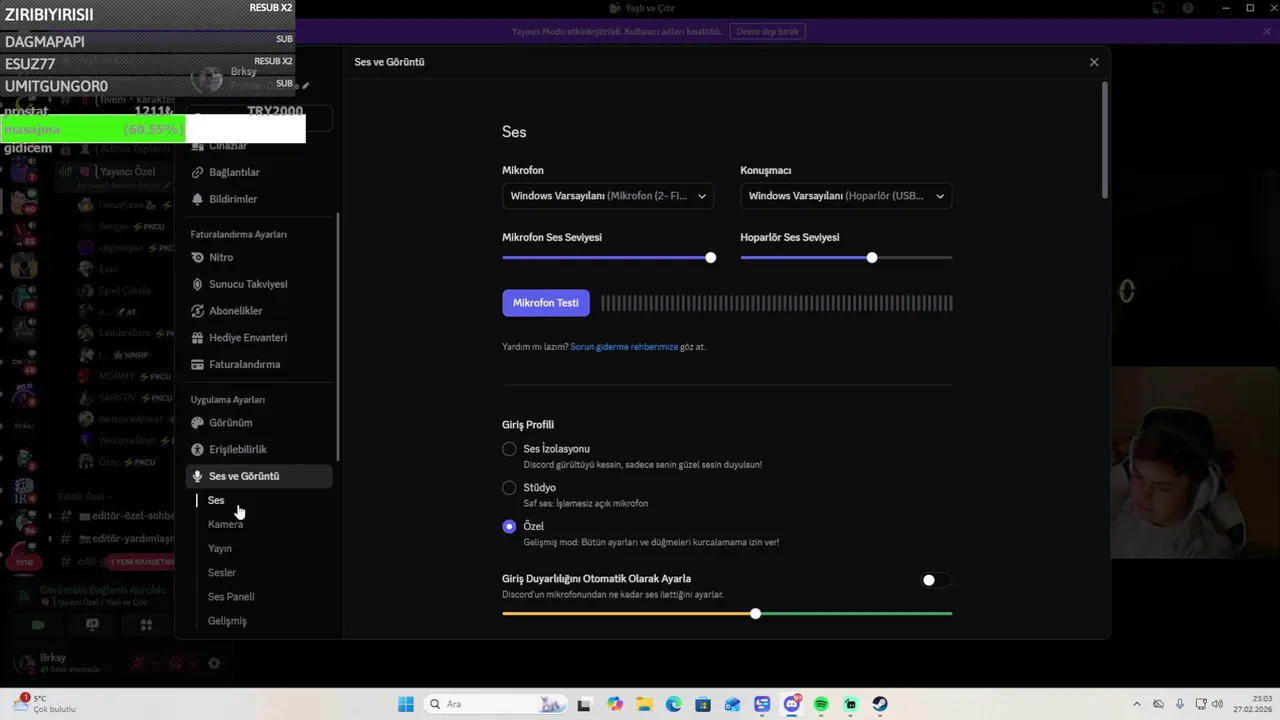Open the Kamera sub-tab
The width and height of the screenshot is (1280, 720).
coord(225,524)
